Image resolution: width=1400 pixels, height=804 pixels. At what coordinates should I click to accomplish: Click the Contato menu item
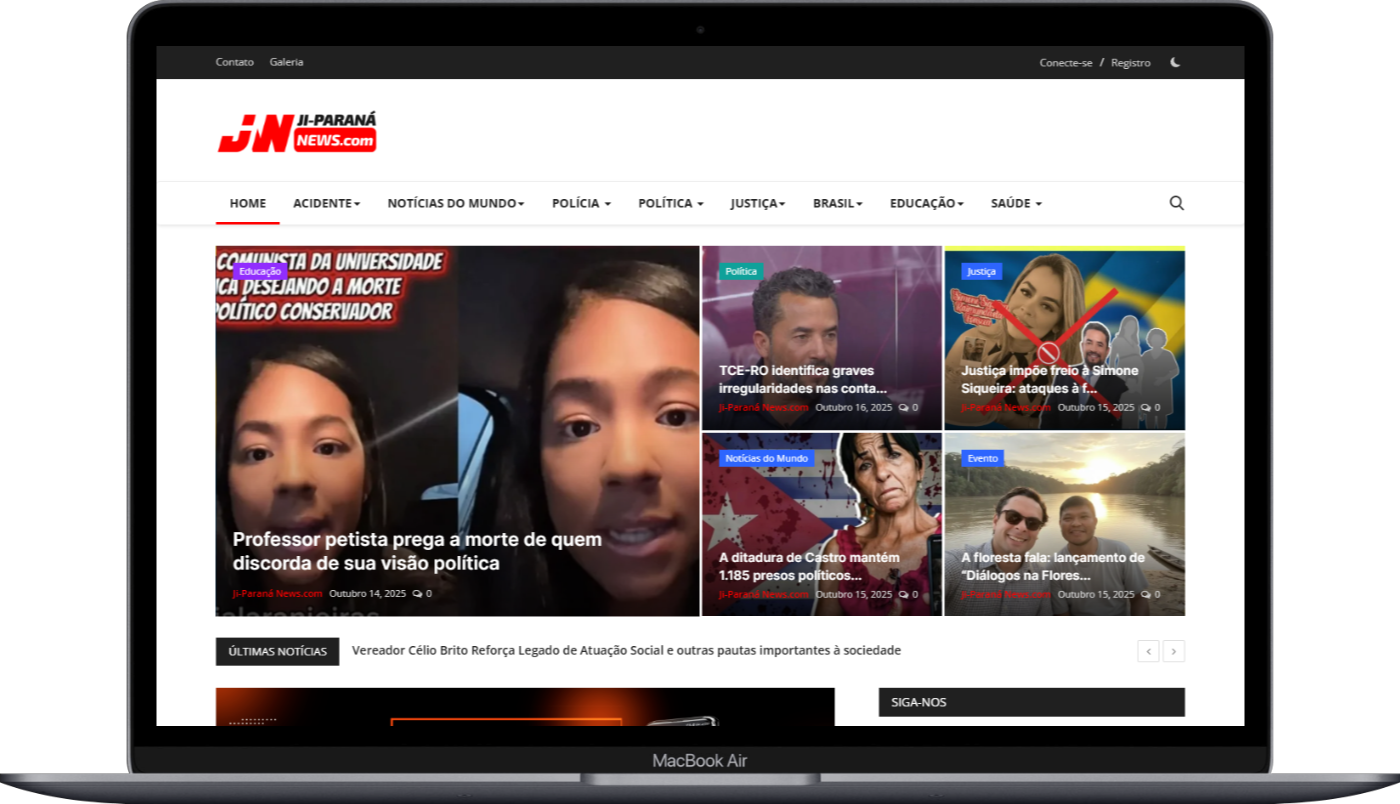[234, 62]
